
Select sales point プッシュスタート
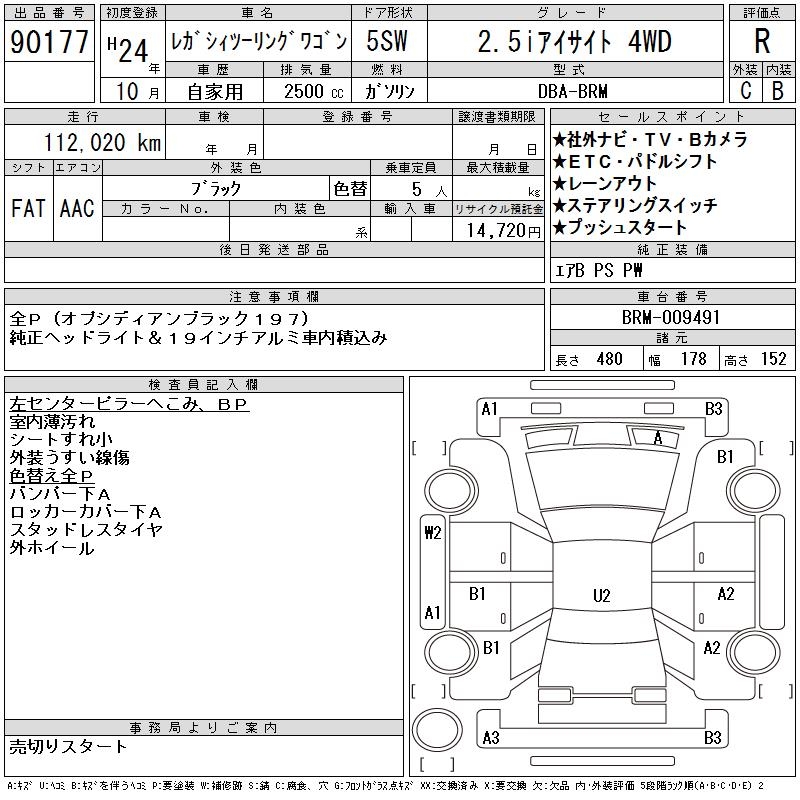[620, 227]
